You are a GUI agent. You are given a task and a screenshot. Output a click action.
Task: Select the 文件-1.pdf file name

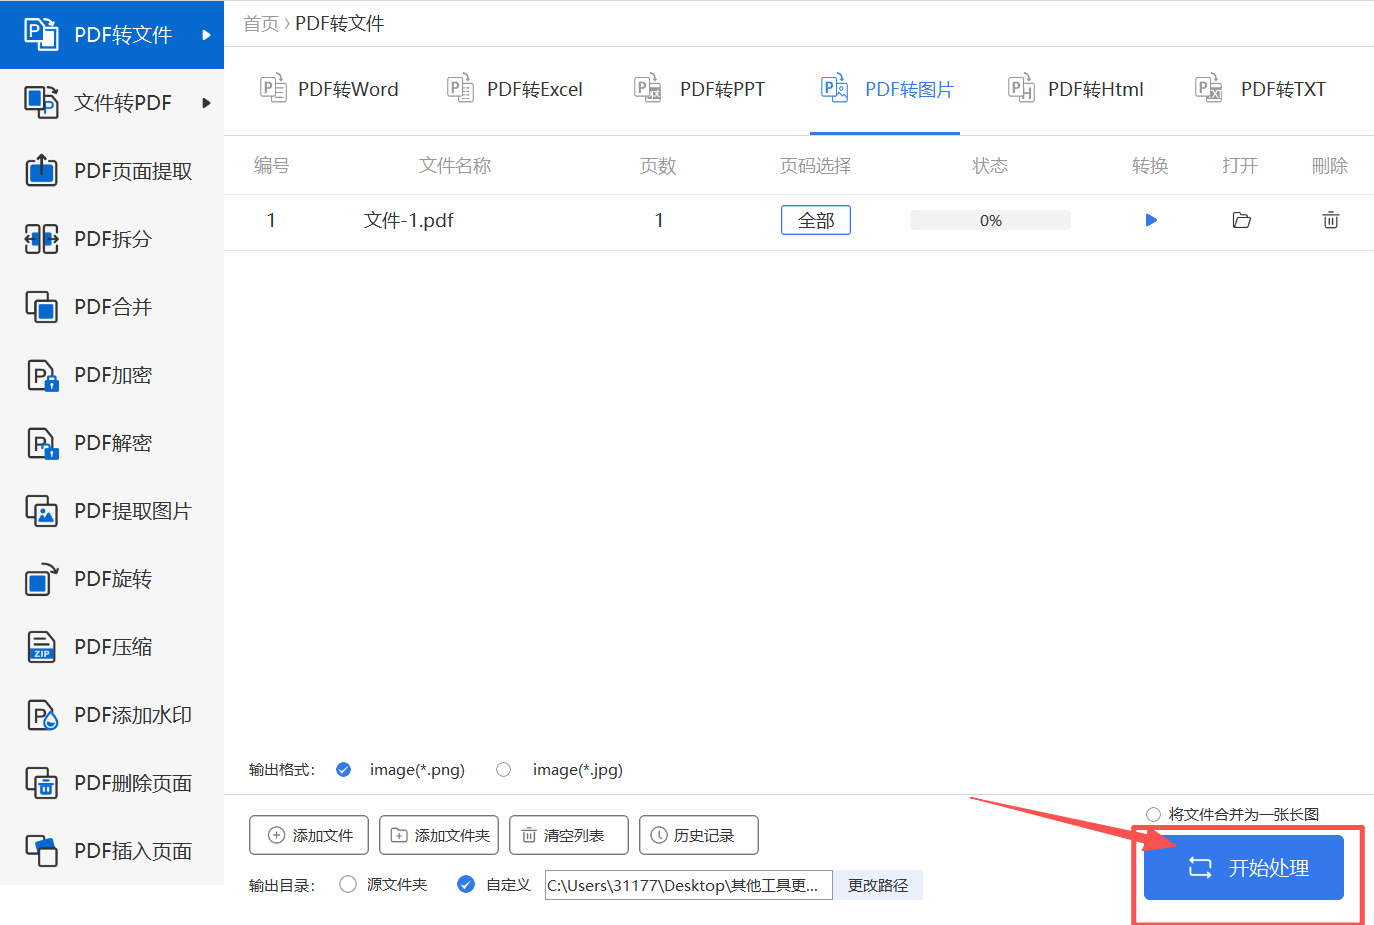tap(408, 220)
